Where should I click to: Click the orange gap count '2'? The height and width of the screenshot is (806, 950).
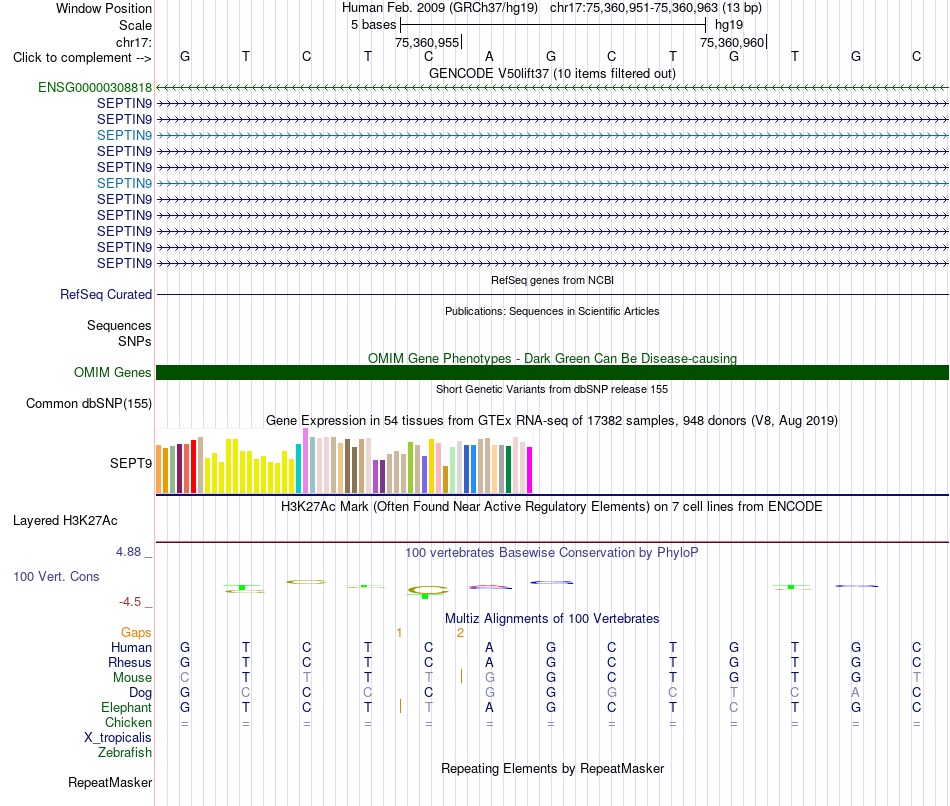coord(460,633)
